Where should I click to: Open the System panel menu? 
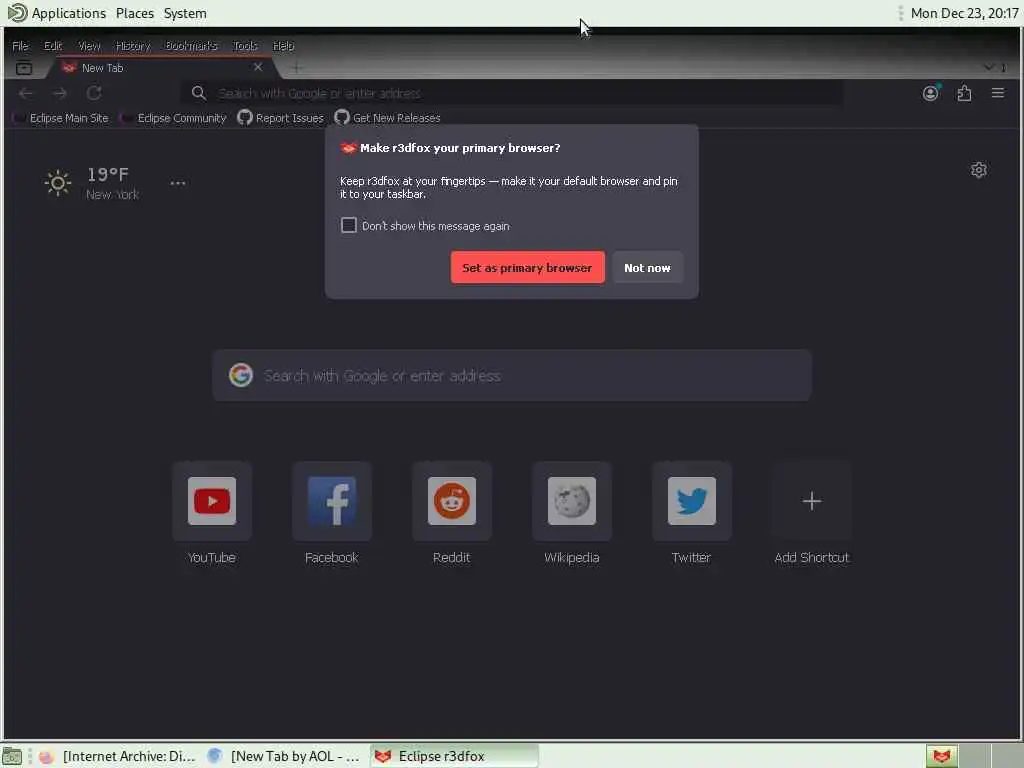(185, 13)
